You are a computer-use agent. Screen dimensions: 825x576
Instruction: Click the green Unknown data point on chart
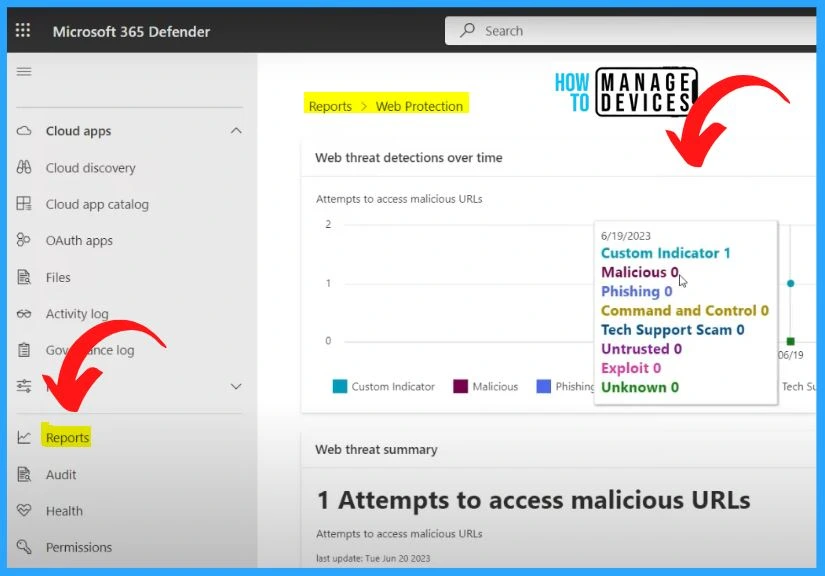pos(790,341)
